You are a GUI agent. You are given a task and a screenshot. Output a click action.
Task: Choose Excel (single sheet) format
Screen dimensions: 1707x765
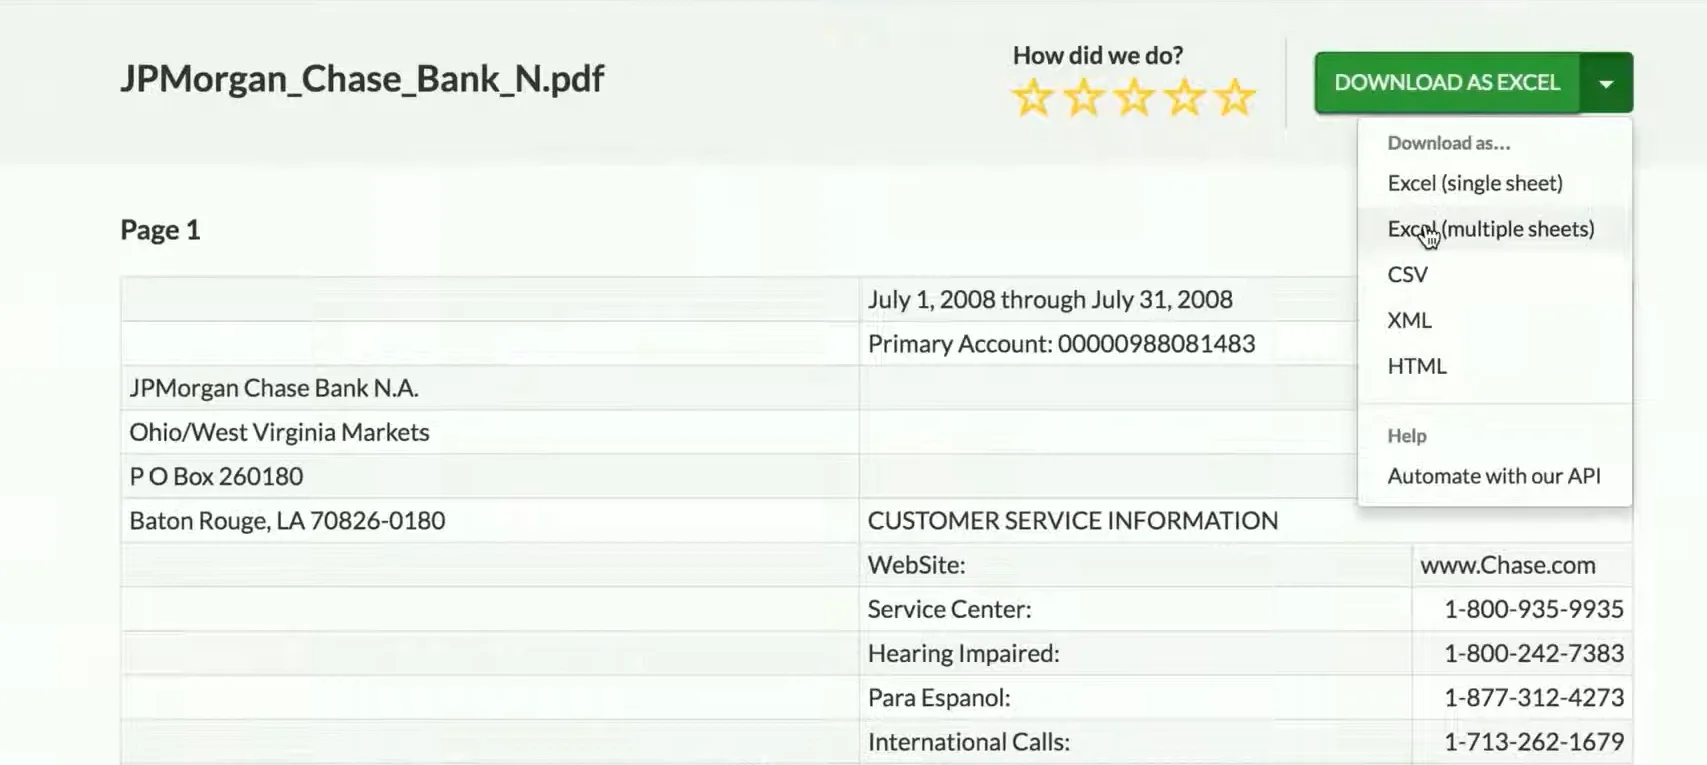tap(1475, 183)
